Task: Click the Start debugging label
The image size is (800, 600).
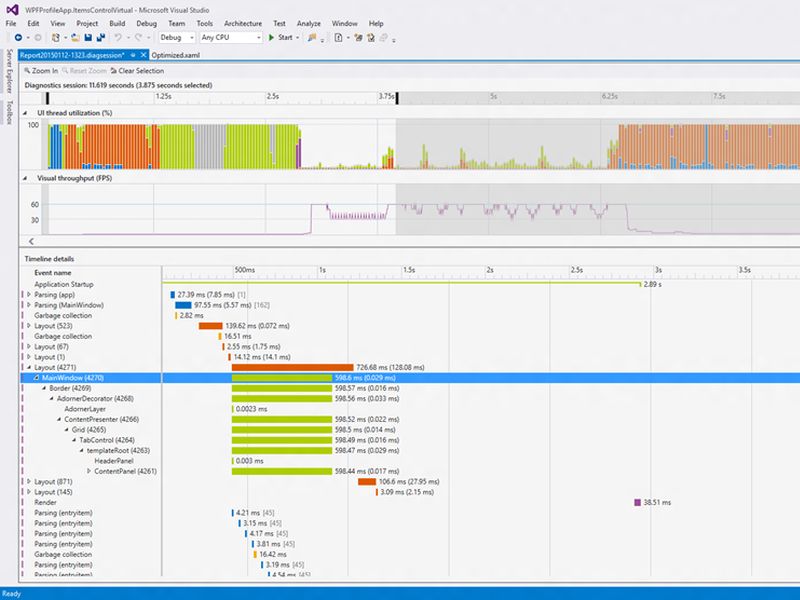Action: click(x=285, y=37)
